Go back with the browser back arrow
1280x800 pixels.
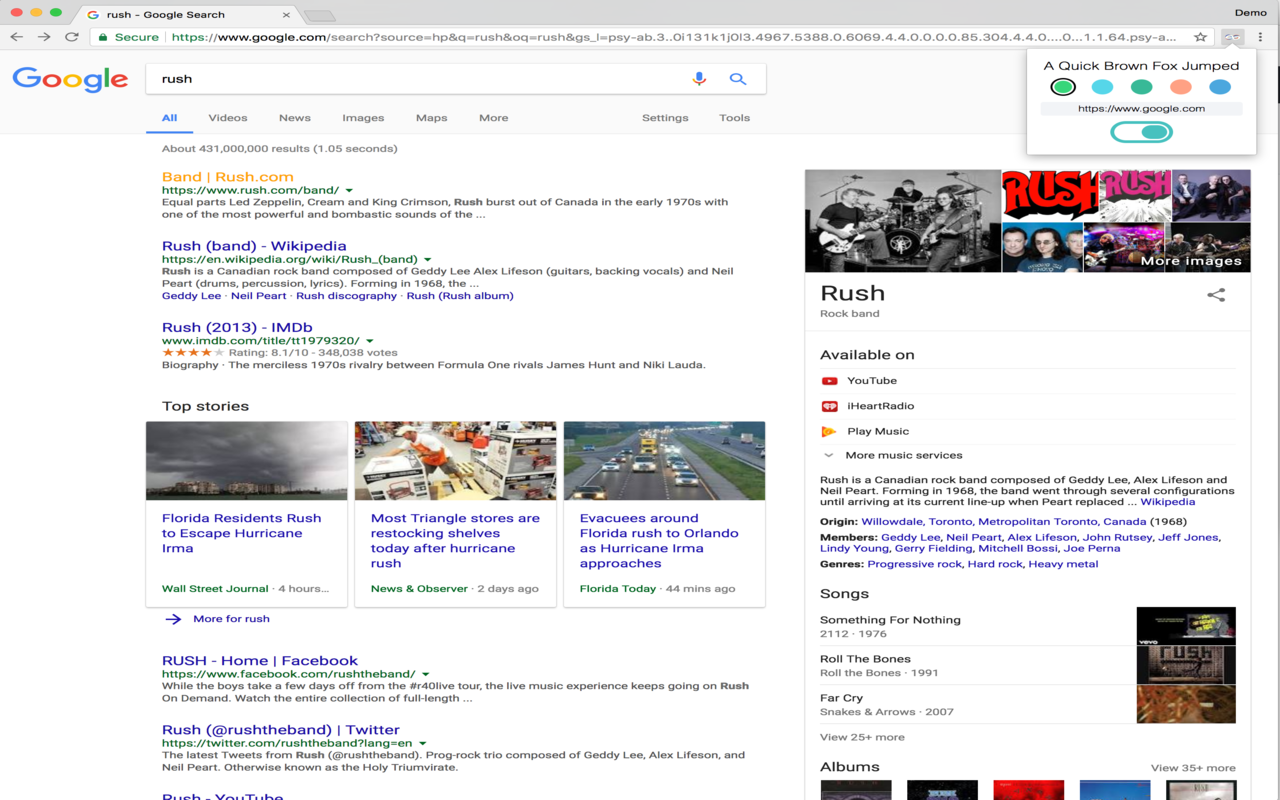[16, 37]
